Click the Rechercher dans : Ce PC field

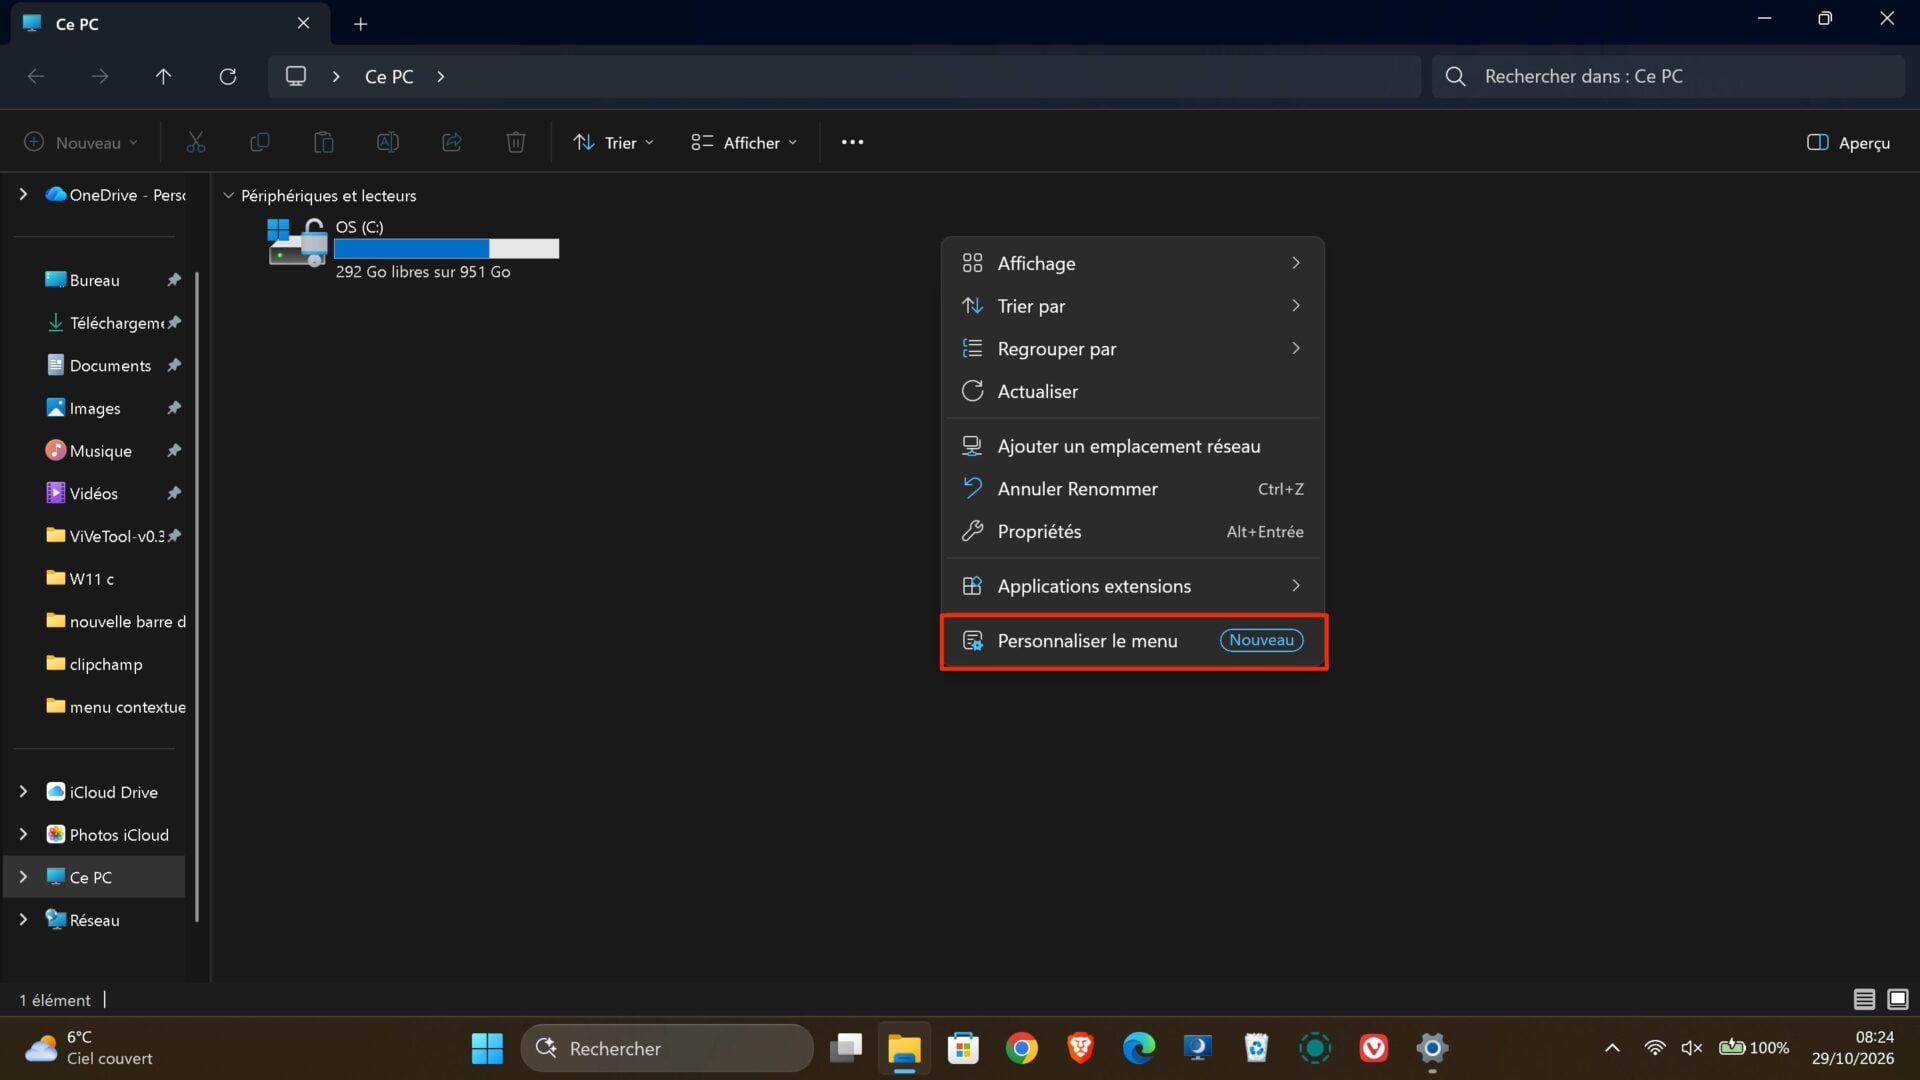click(1668, 77)
